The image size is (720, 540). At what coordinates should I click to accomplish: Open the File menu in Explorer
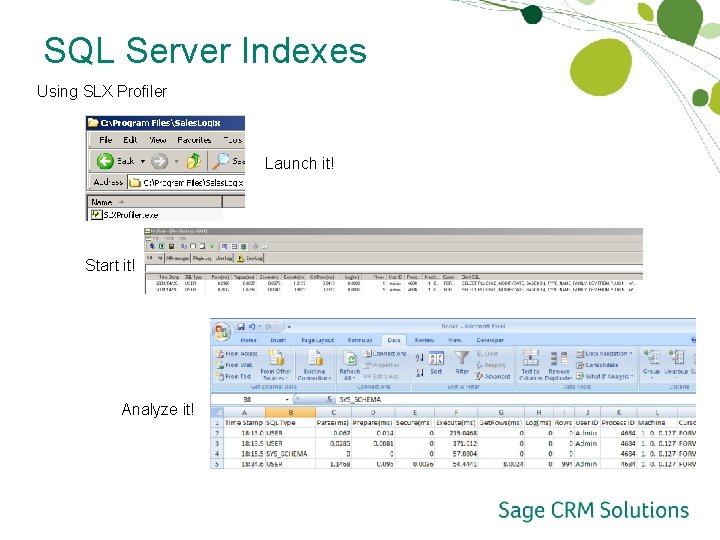tap(106, 140)
